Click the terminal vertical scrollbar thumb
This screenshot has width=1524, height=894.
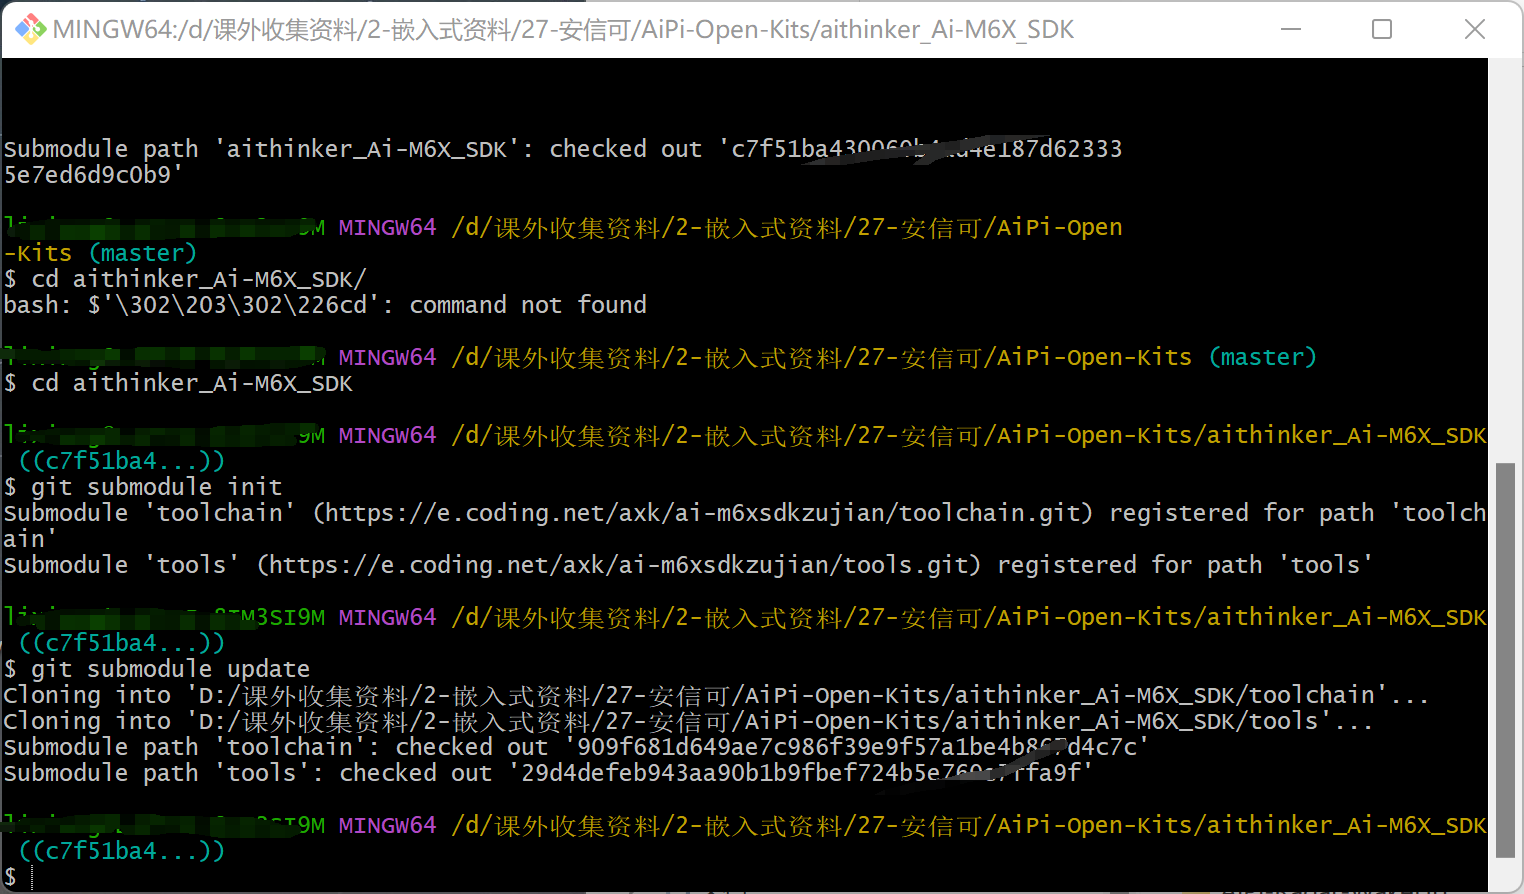(1505, 660)
